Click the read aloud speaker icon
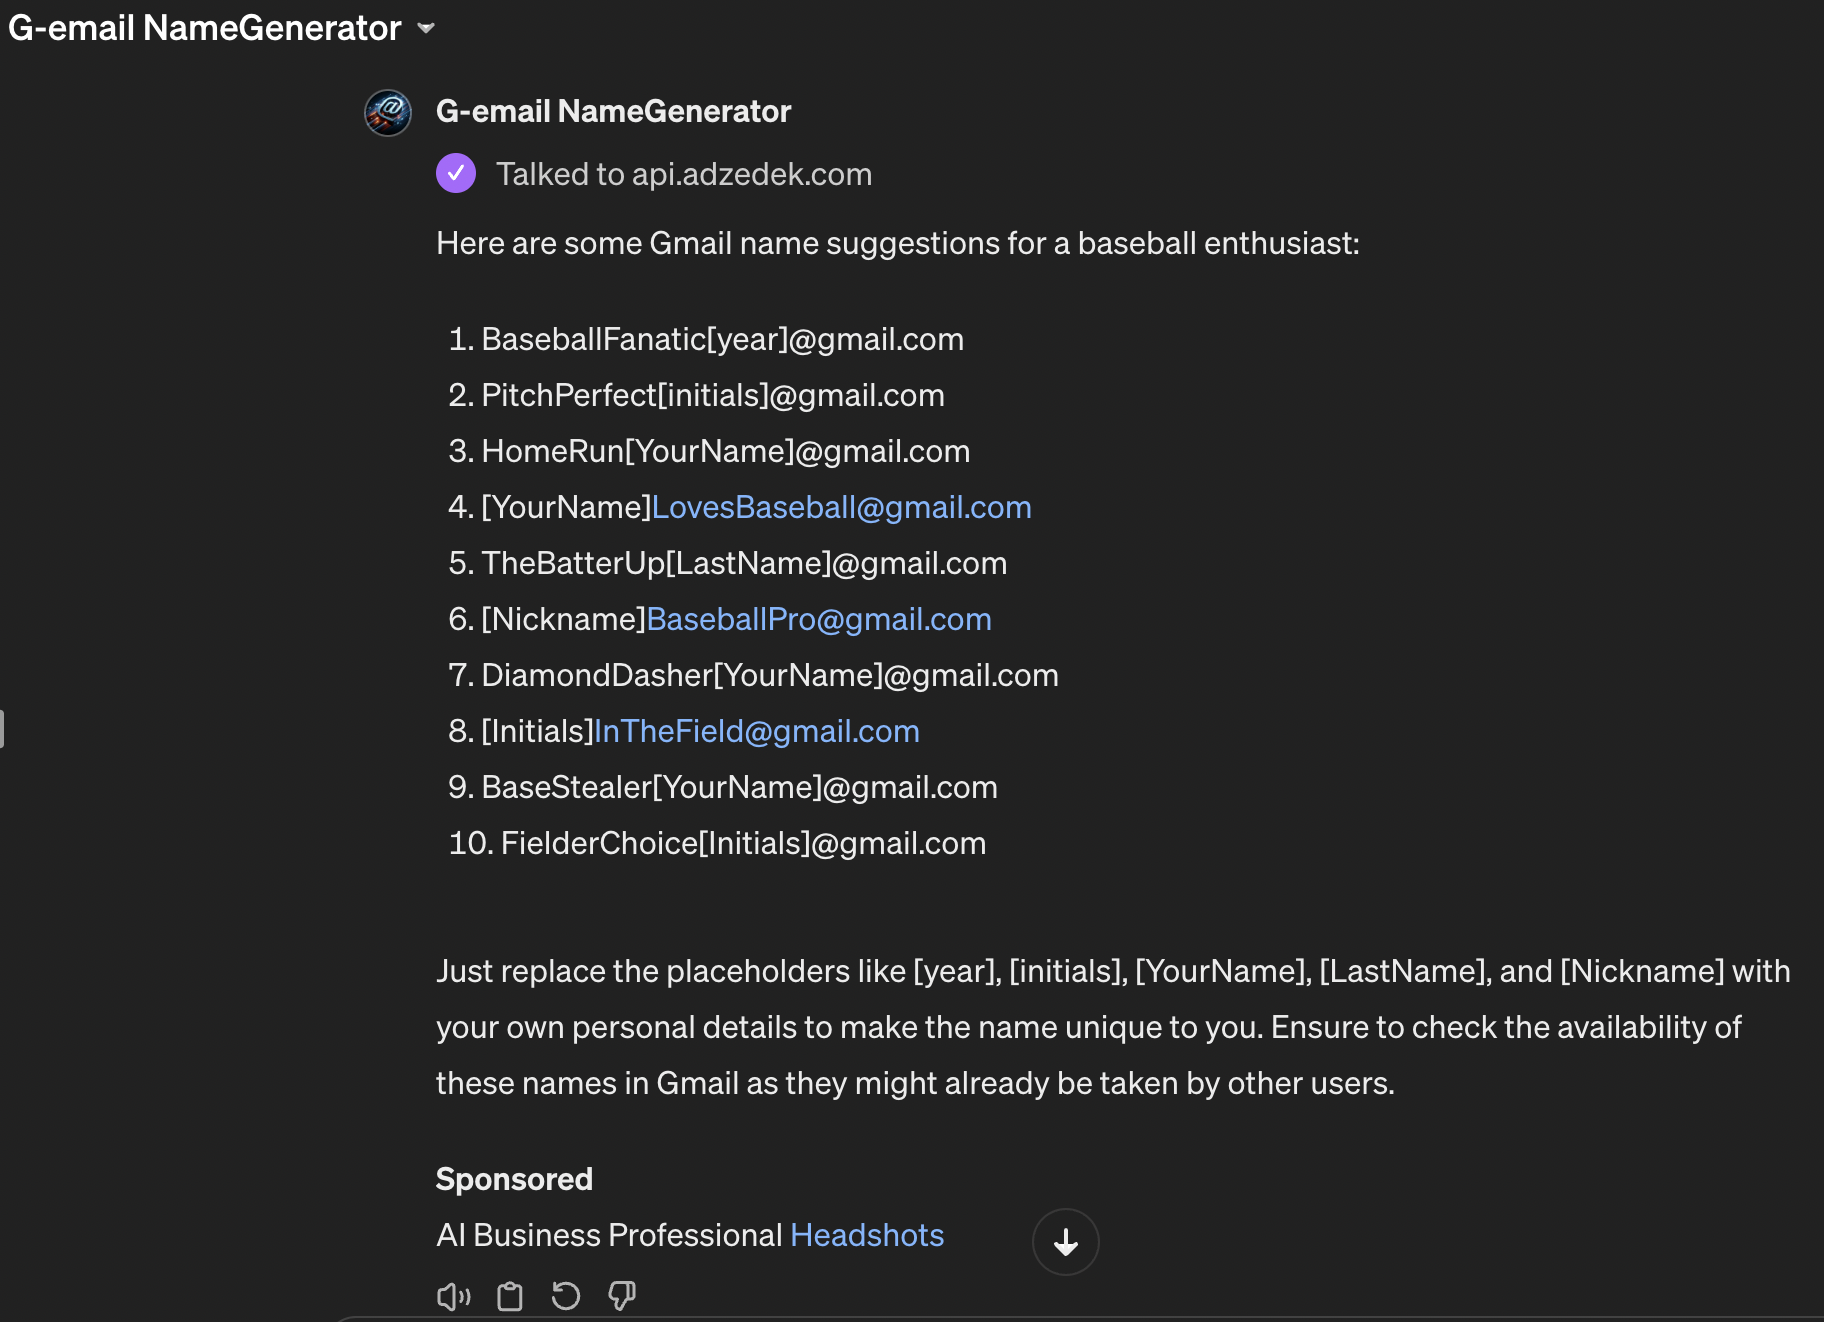This screenshot has width=1824, height=1322. click(x=453, y=1297)
